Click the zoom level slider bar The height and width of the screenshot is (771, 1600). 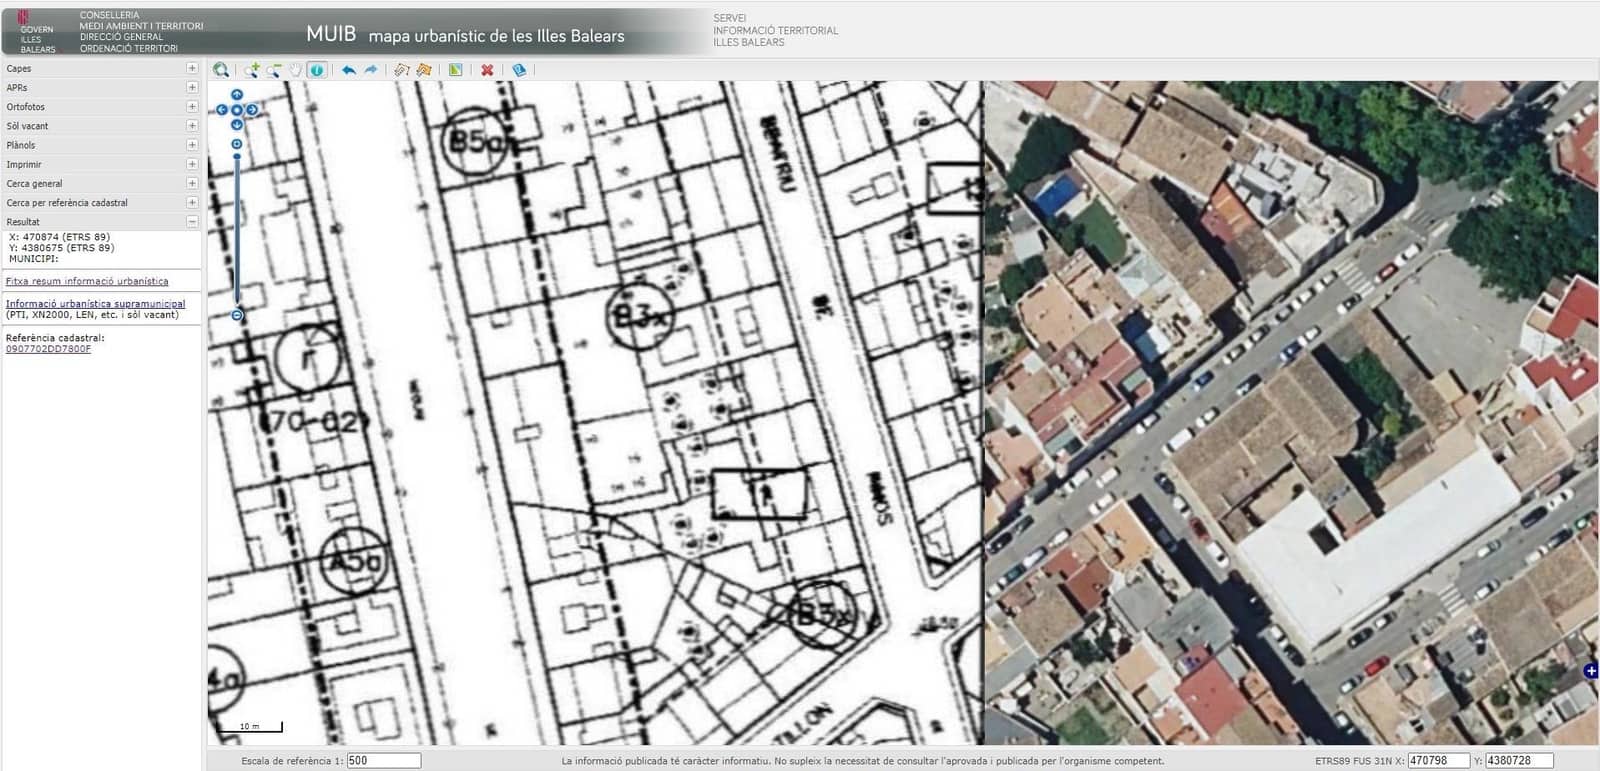(237, 230)
